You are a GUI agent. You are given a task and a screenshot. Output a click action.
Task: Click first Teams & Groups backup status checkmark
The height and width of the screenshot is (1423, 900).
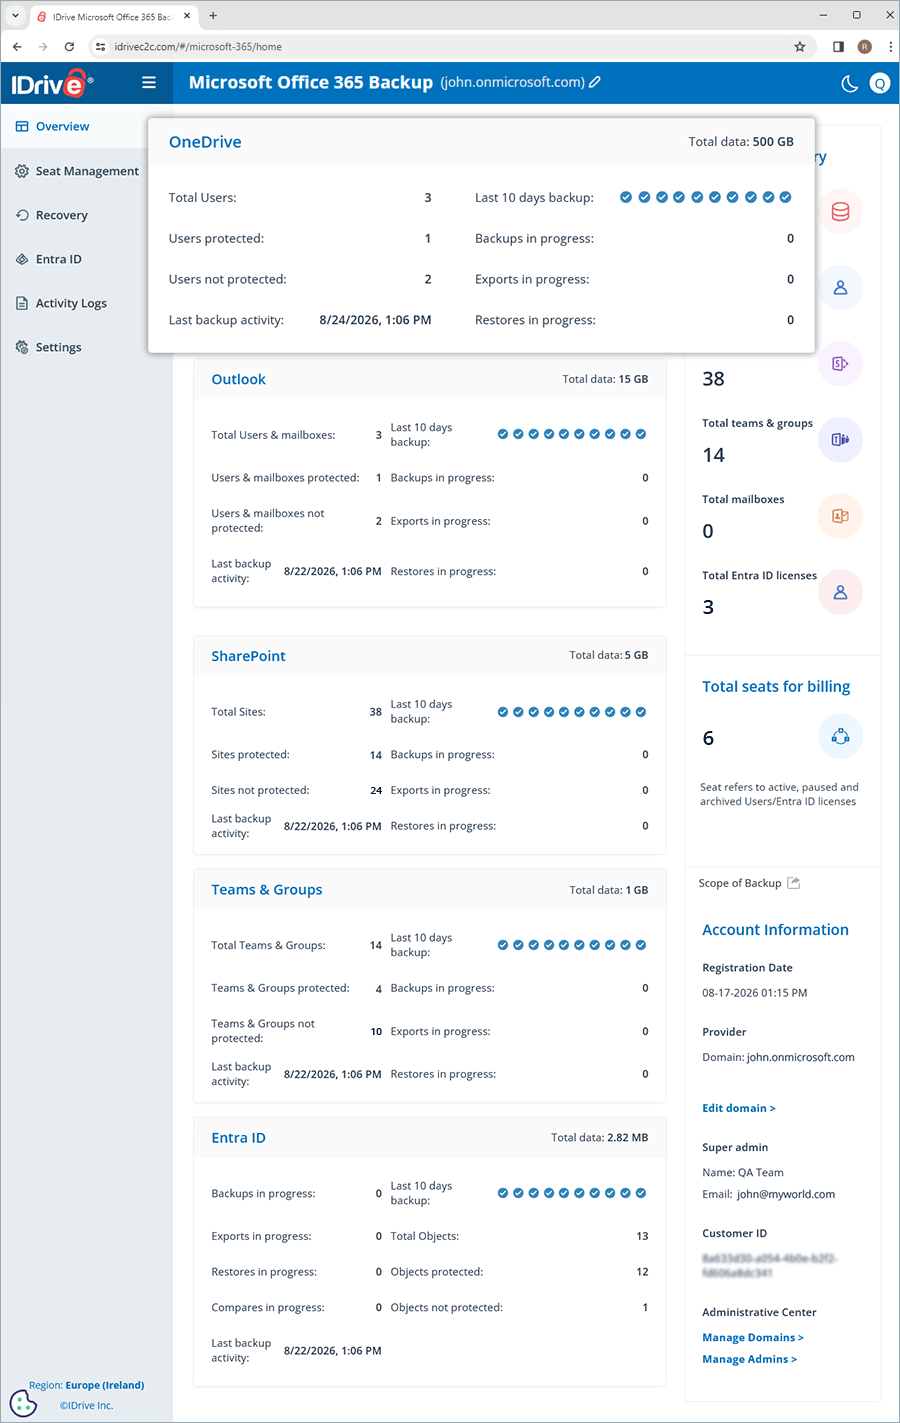(x=503, y=945)
